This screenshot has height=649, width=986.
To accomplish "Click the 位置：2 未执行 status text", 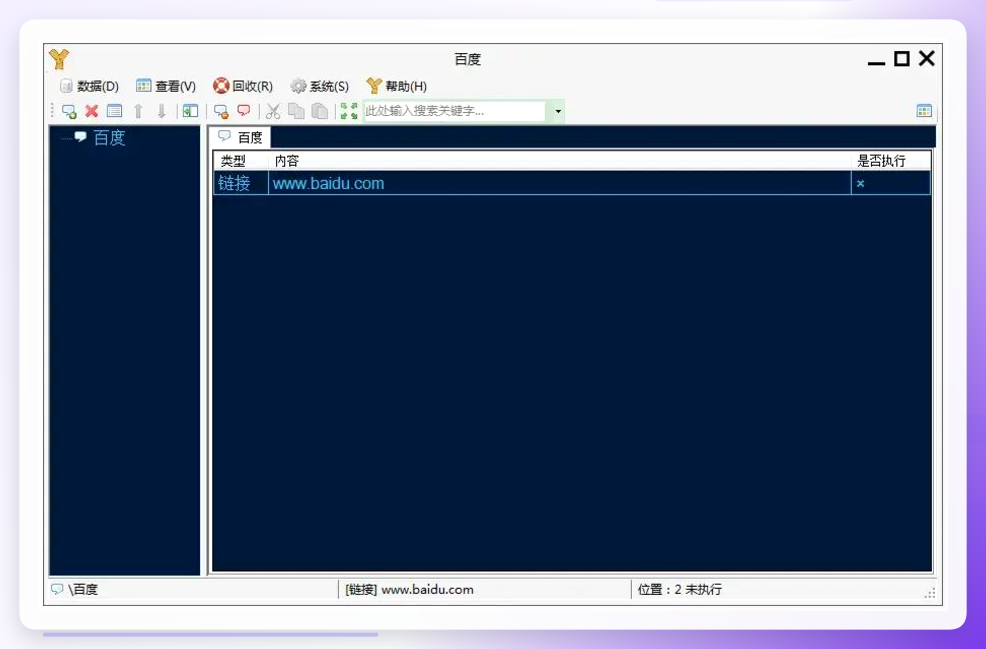I will click(x=680, y=590).
